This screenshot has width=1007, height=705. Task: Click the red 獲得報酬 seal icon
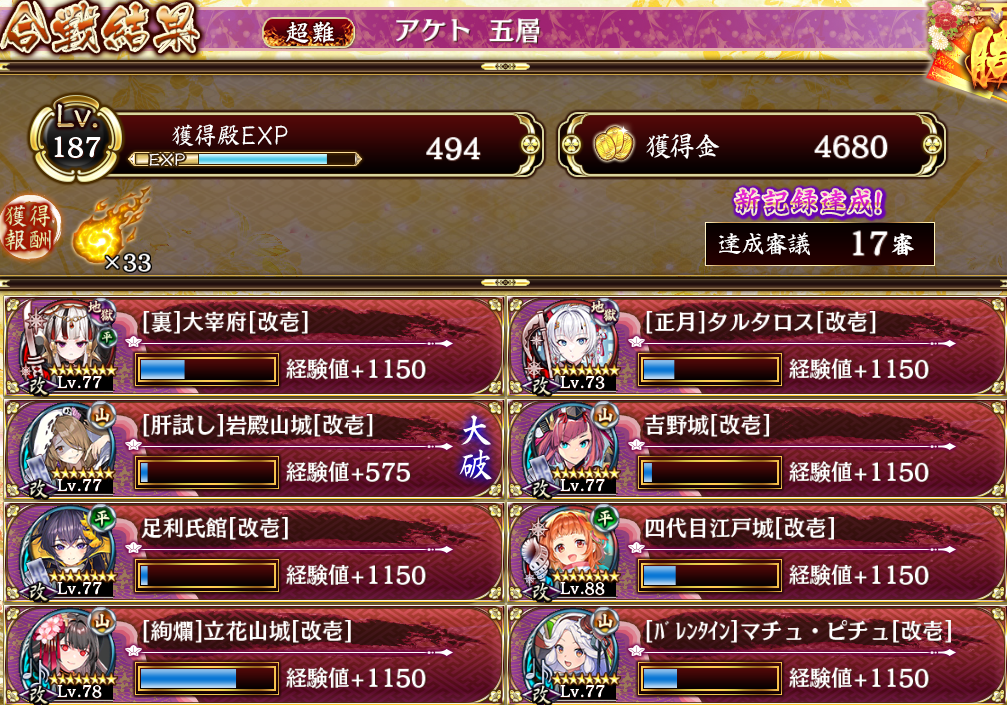(x=30, y=227)
